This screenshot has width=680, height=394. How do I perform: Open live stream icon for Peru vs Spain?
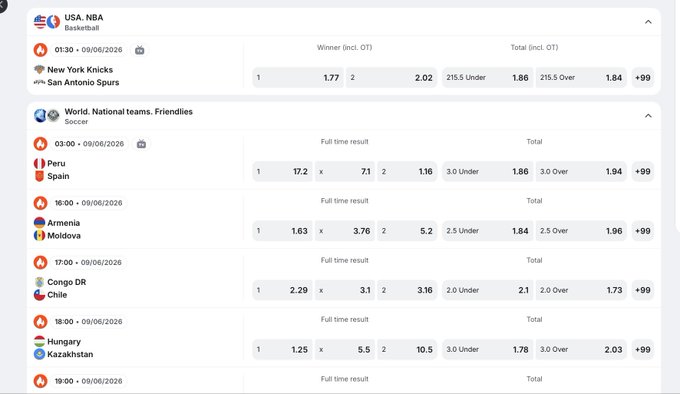[141, 144]
